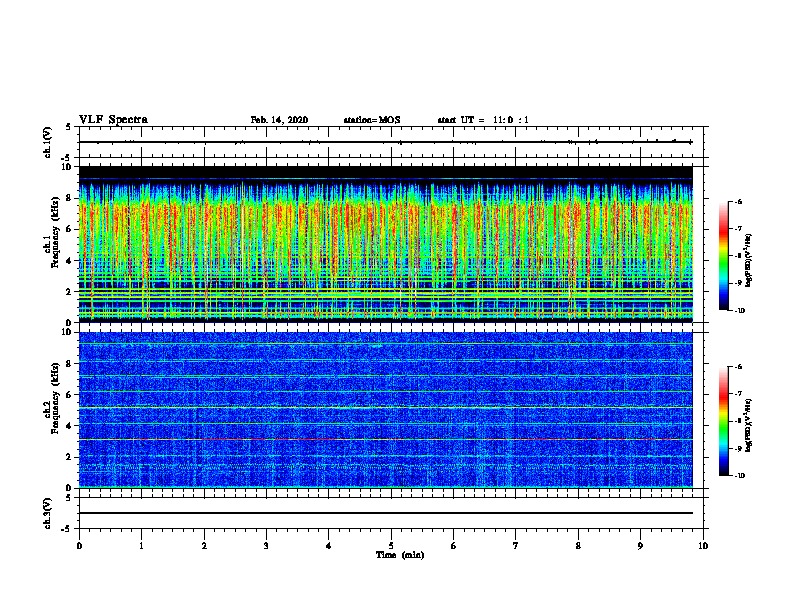The height and width of the screenshot is (612, 792).
Task: Click the ch.1 colorbar "-7" tick label
Action: tap(738, 228)
